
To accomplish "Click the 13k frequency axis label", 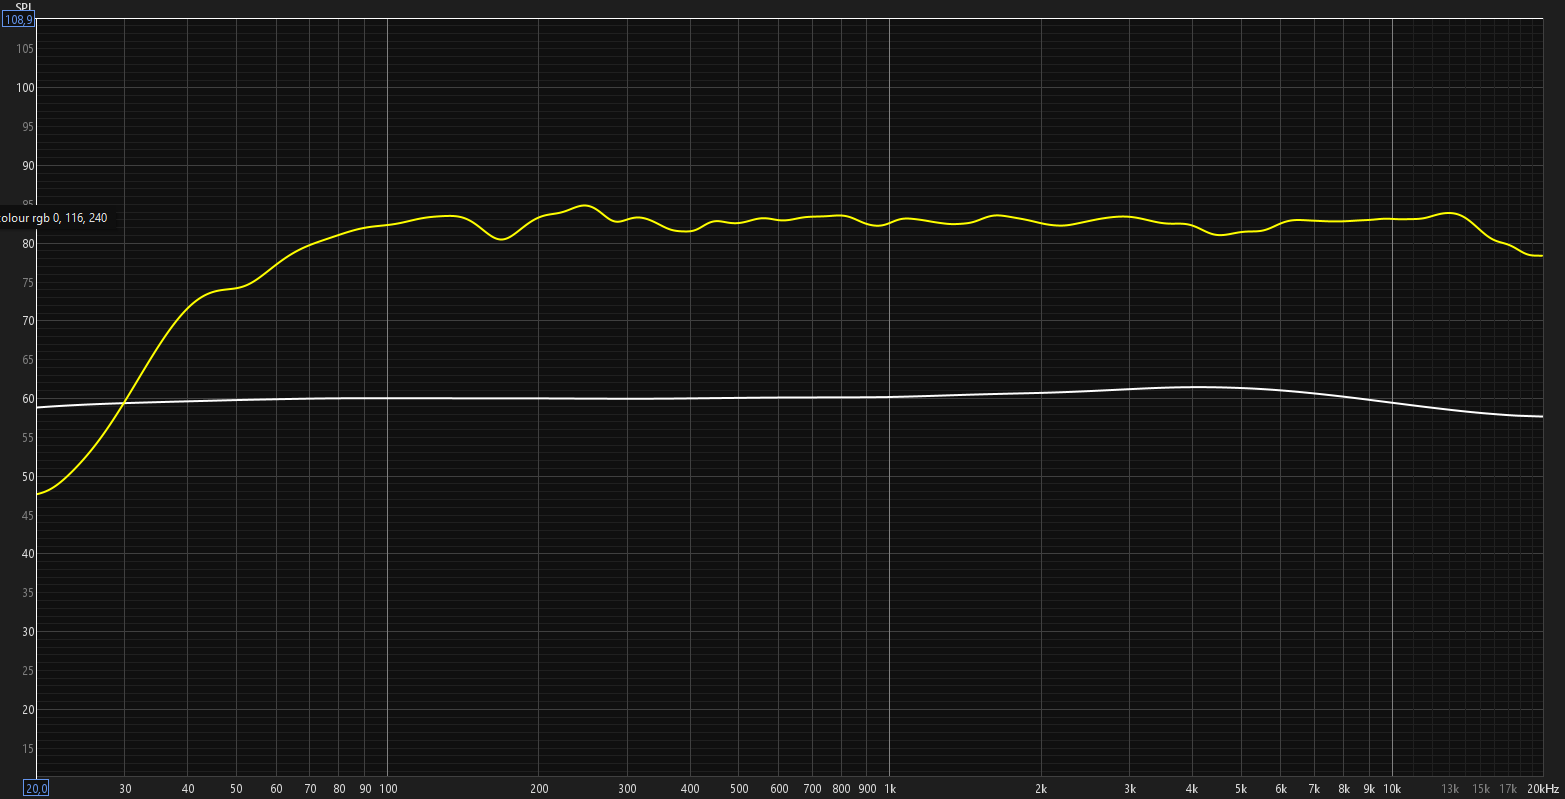I will tap(1450, 789).
